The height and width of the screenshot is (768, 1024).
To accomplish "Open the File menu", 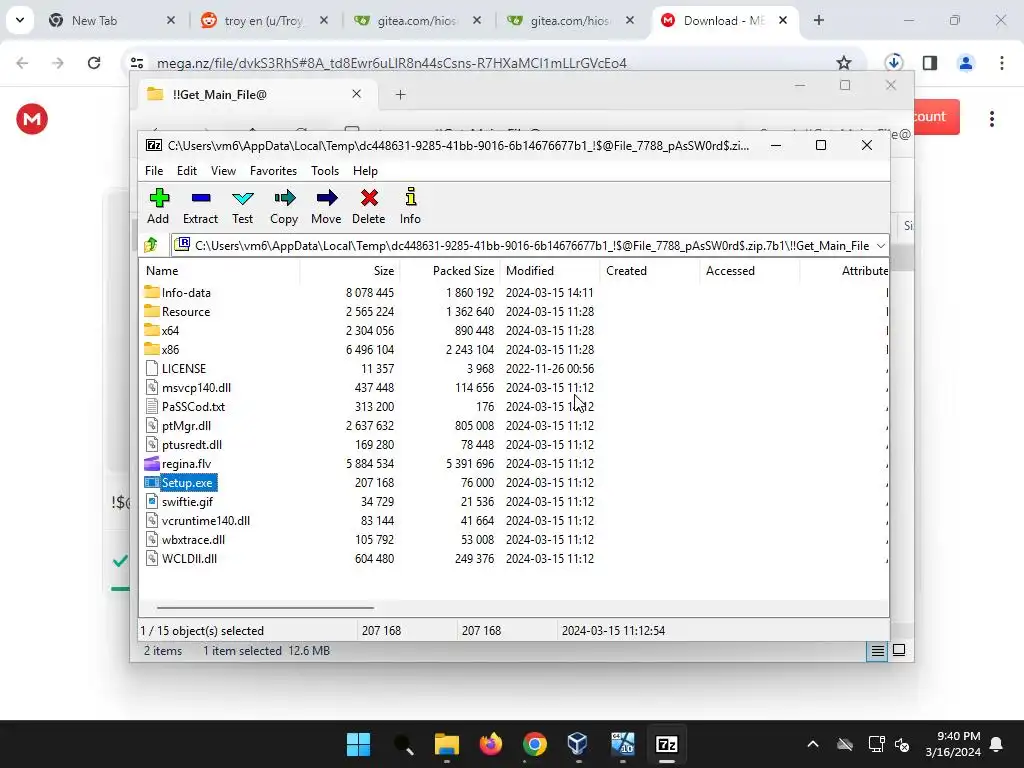I will pyautogui.click(x=154, y=170).
